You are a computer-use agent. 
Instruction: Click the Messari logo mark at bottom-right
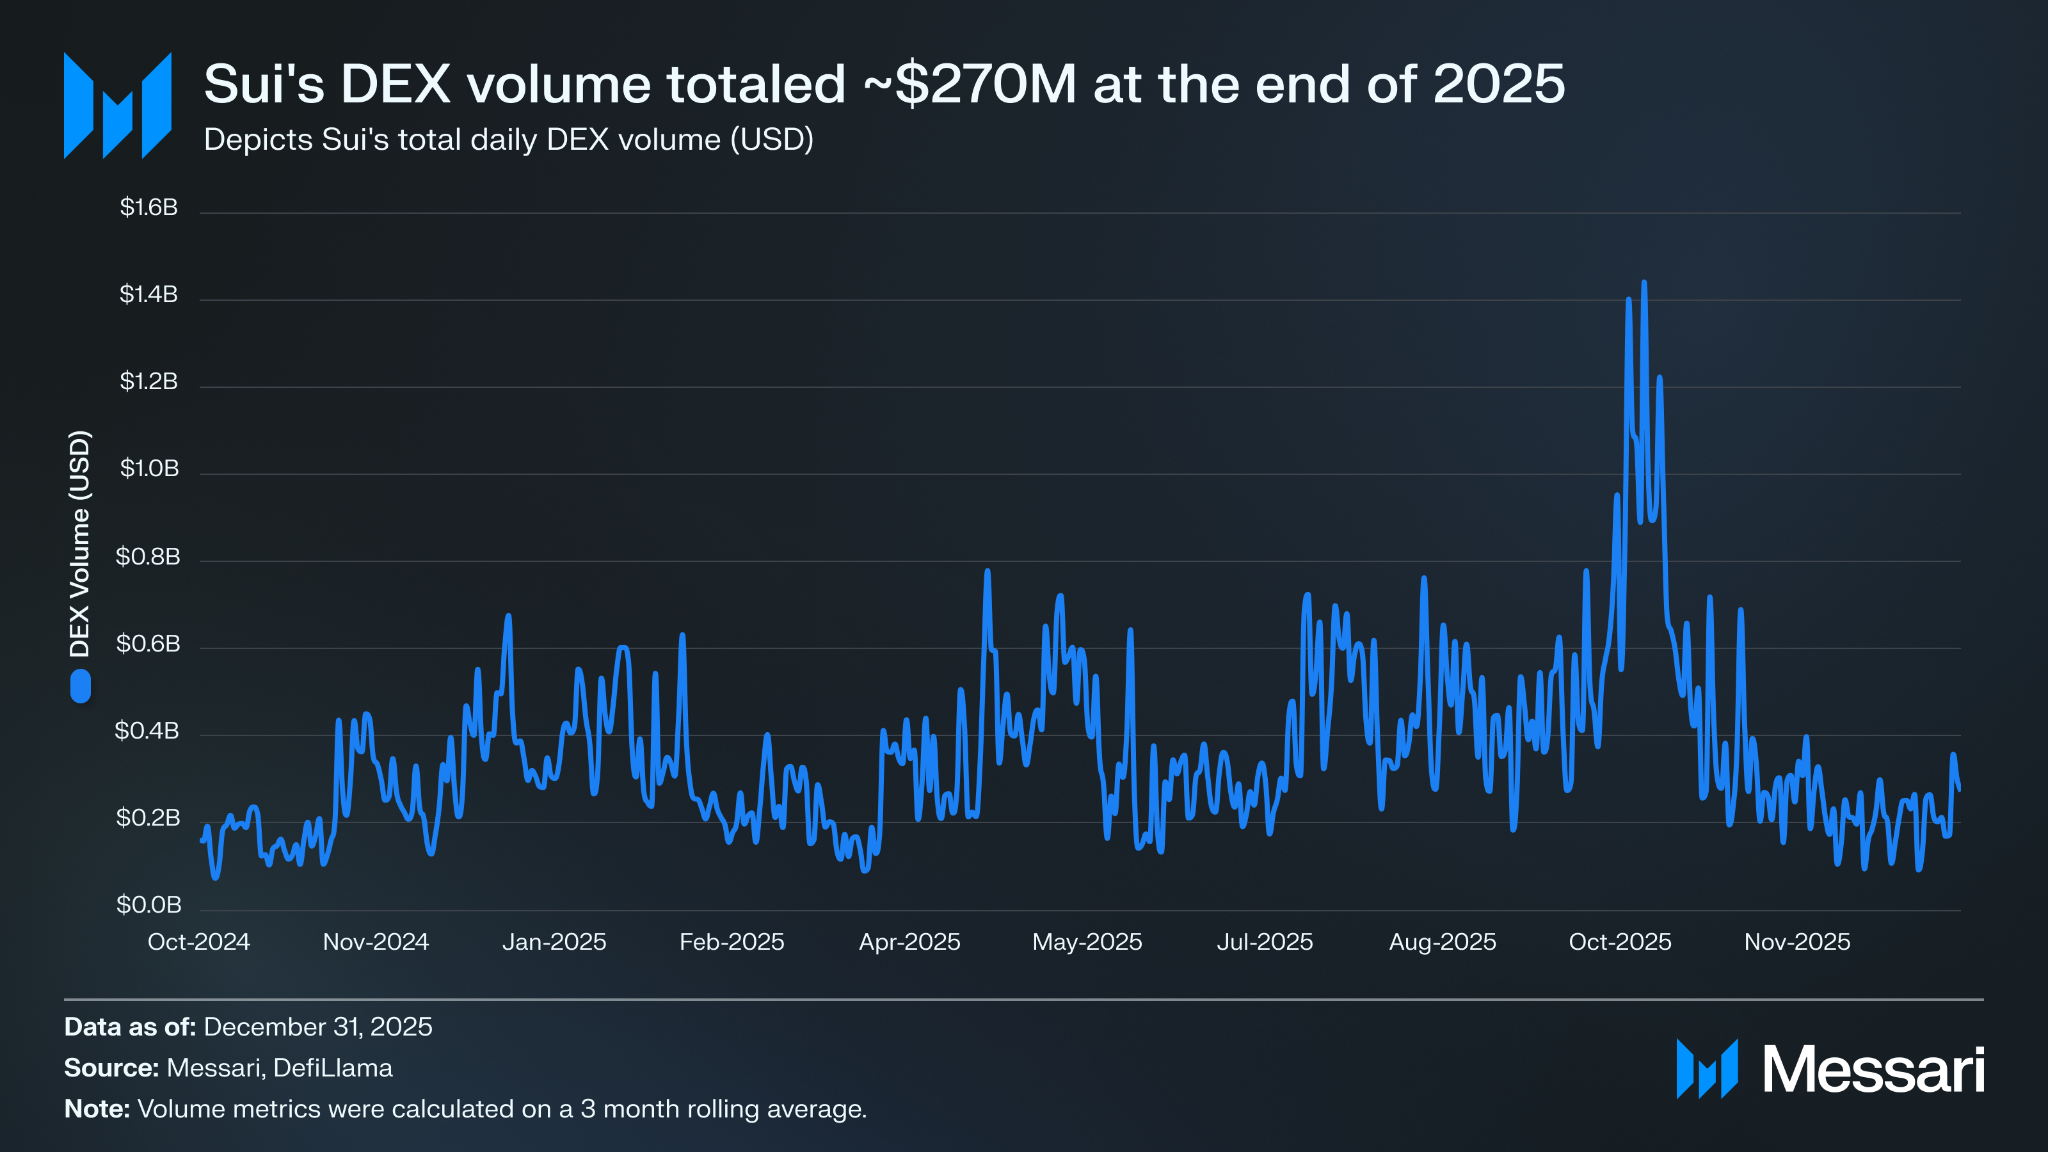click(x=1706, y=1069)
